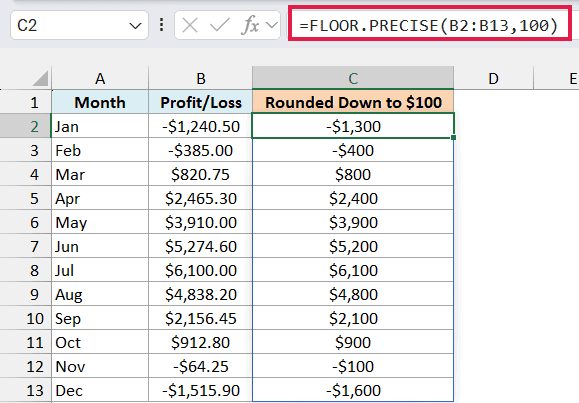Image resolution: width=579 pixels, height=403 pixels.
Task: Click the $6,100 result cell
Action: click(x=353, y=270)
